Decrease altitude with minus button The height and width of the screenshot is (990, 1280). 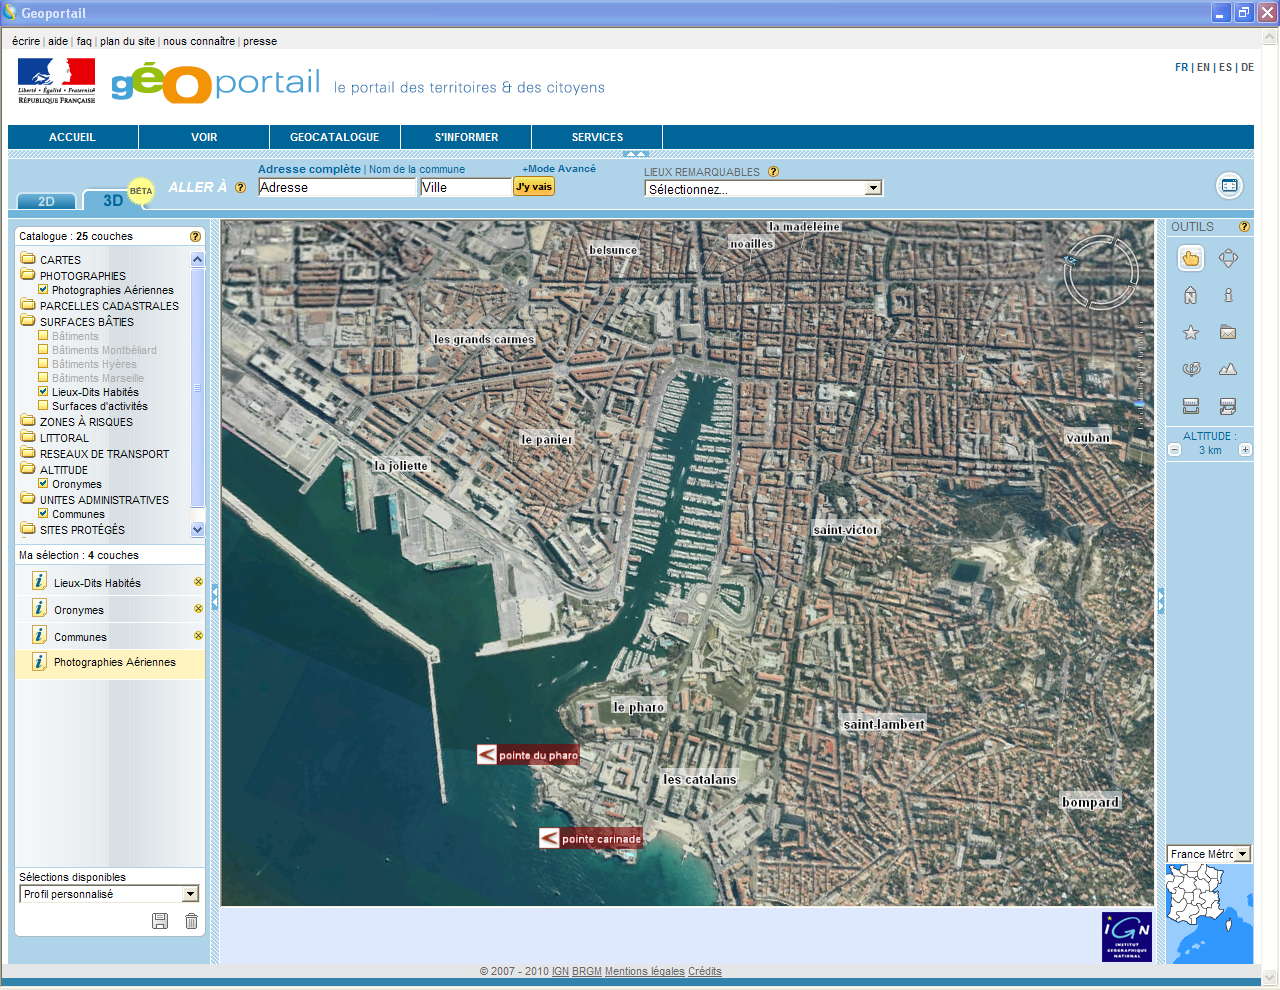(1175, 450)
